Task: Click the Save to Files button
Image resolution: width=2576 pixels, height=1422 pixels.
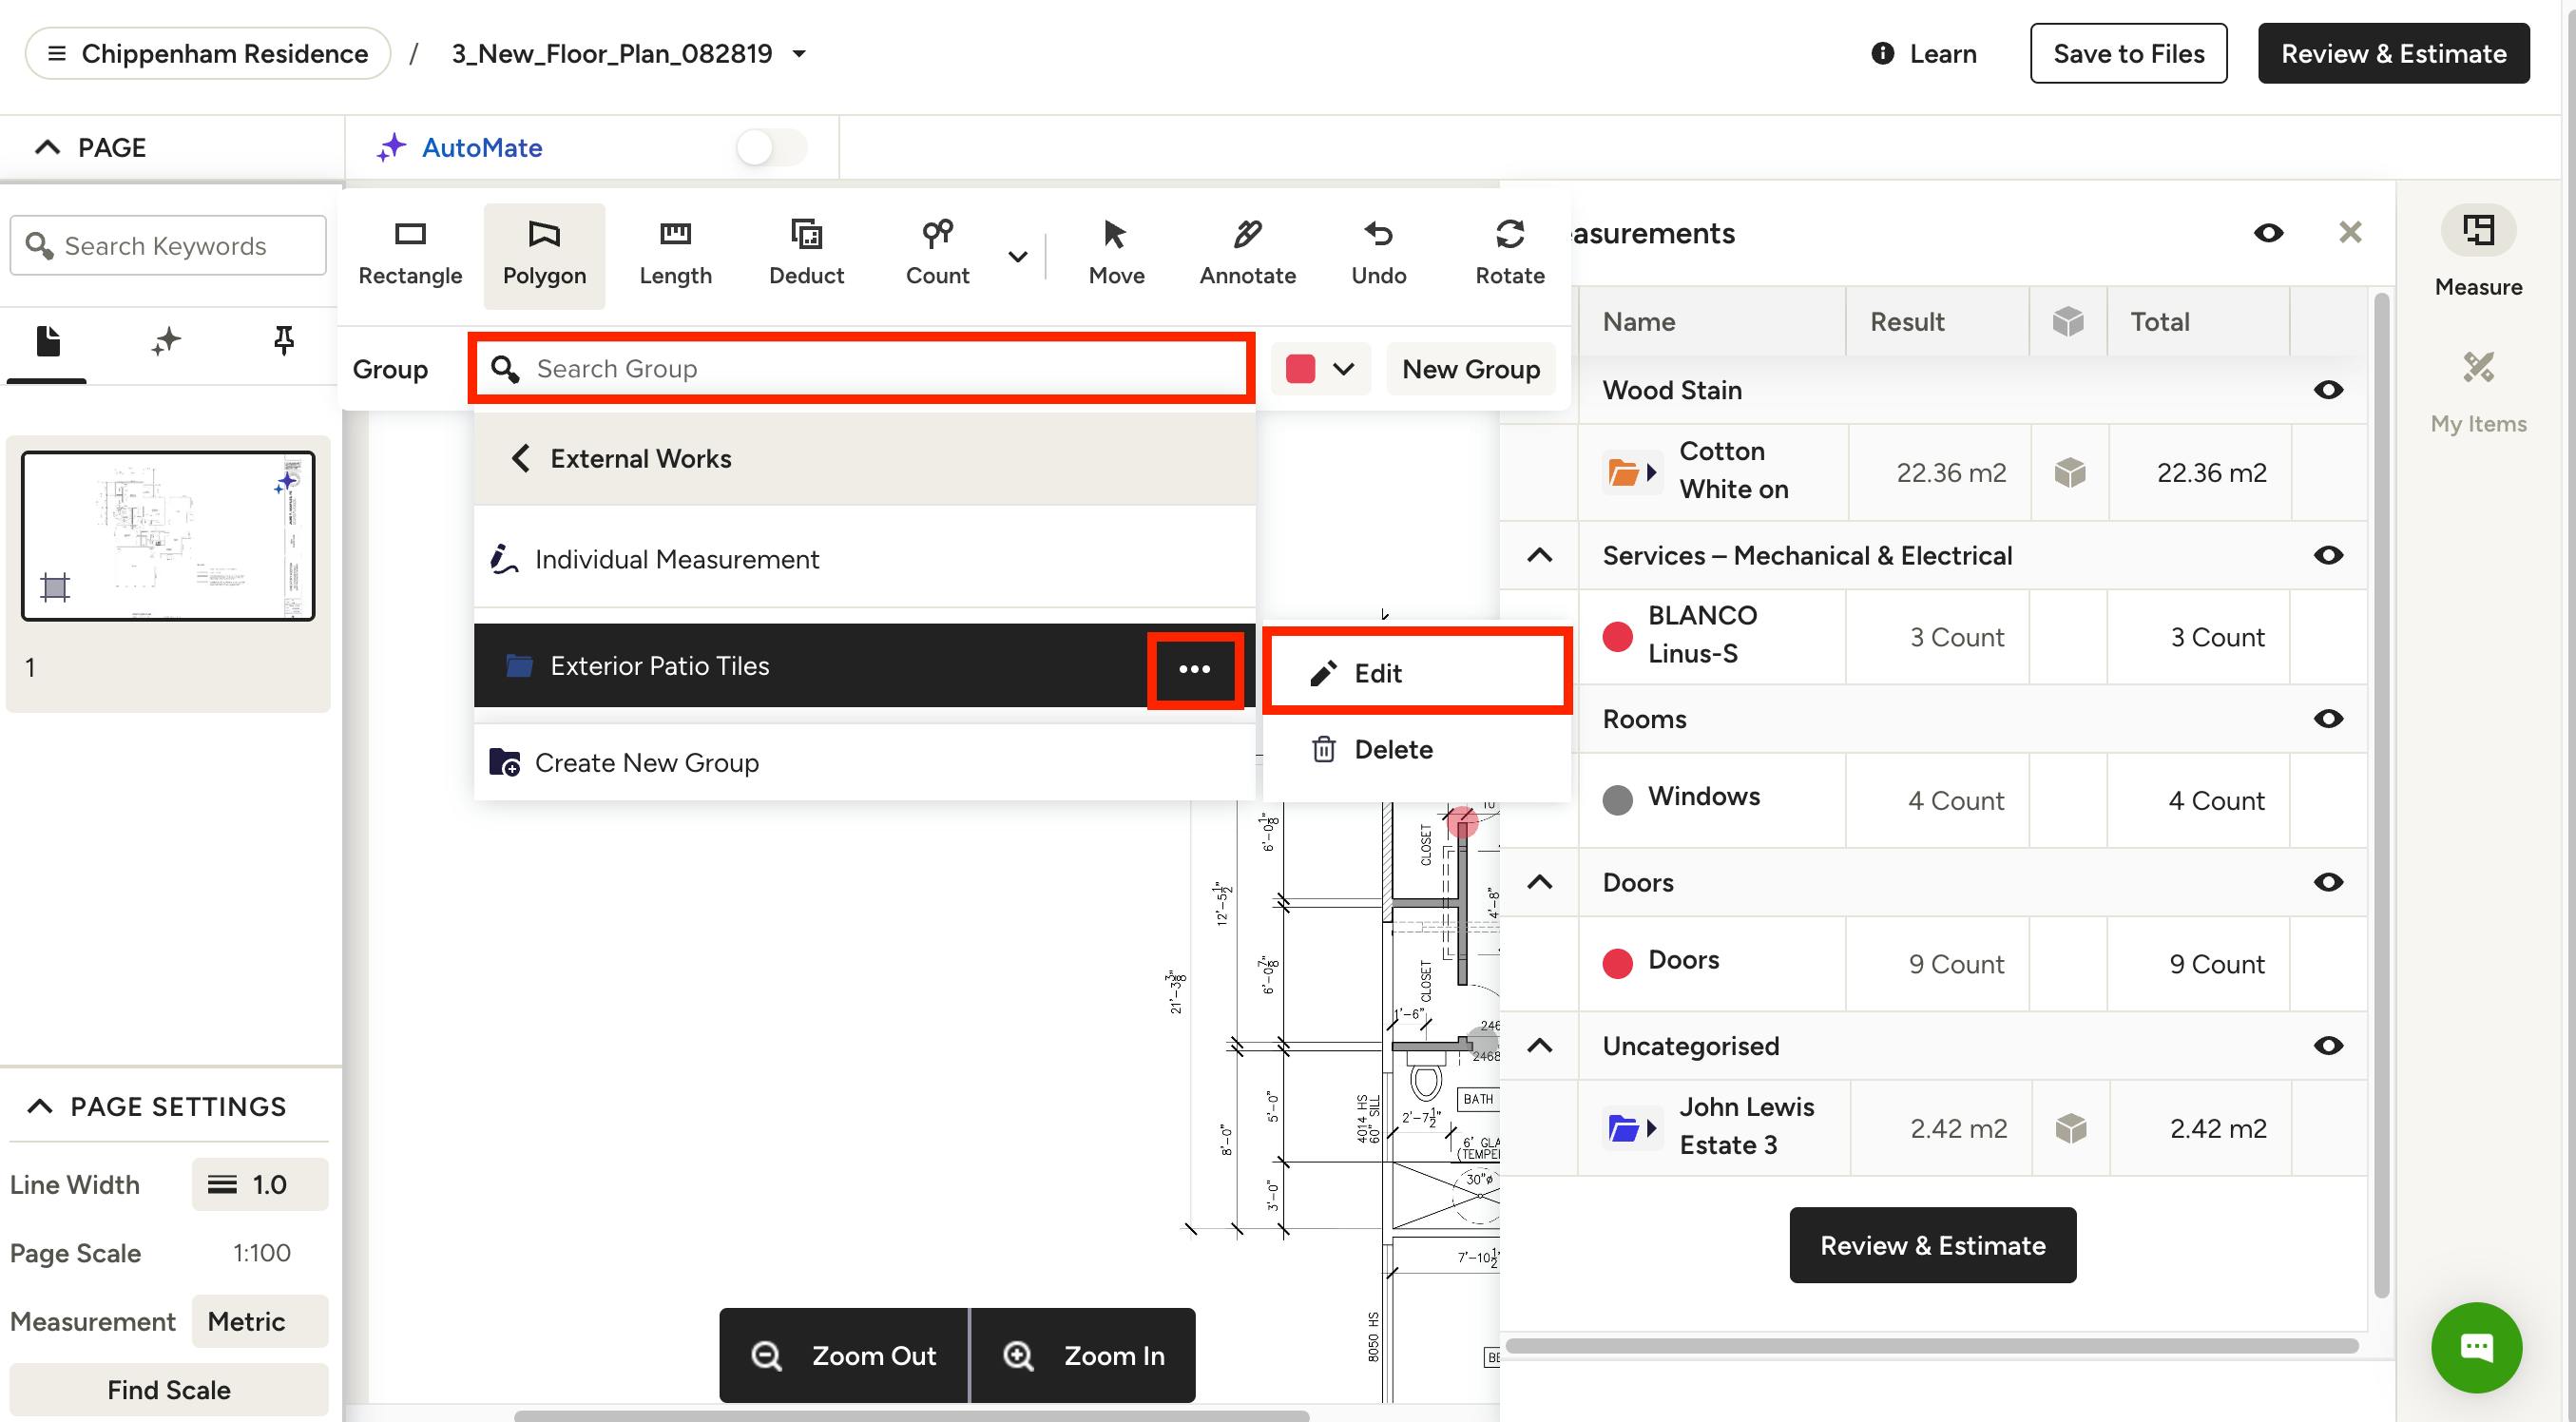Action: coord(2128,53)
